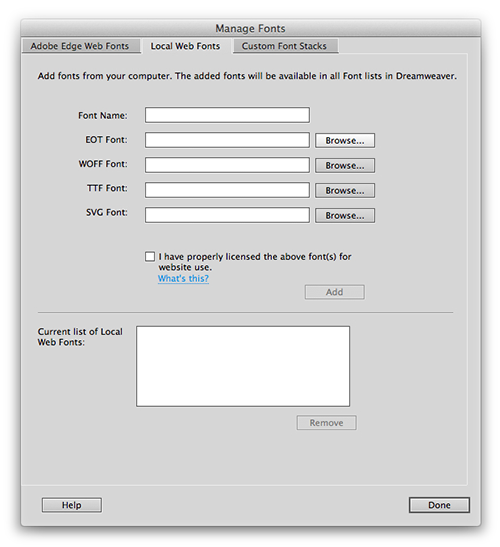
Task: Open Help for Manage Fonts
Action: [x=72, y=505]
